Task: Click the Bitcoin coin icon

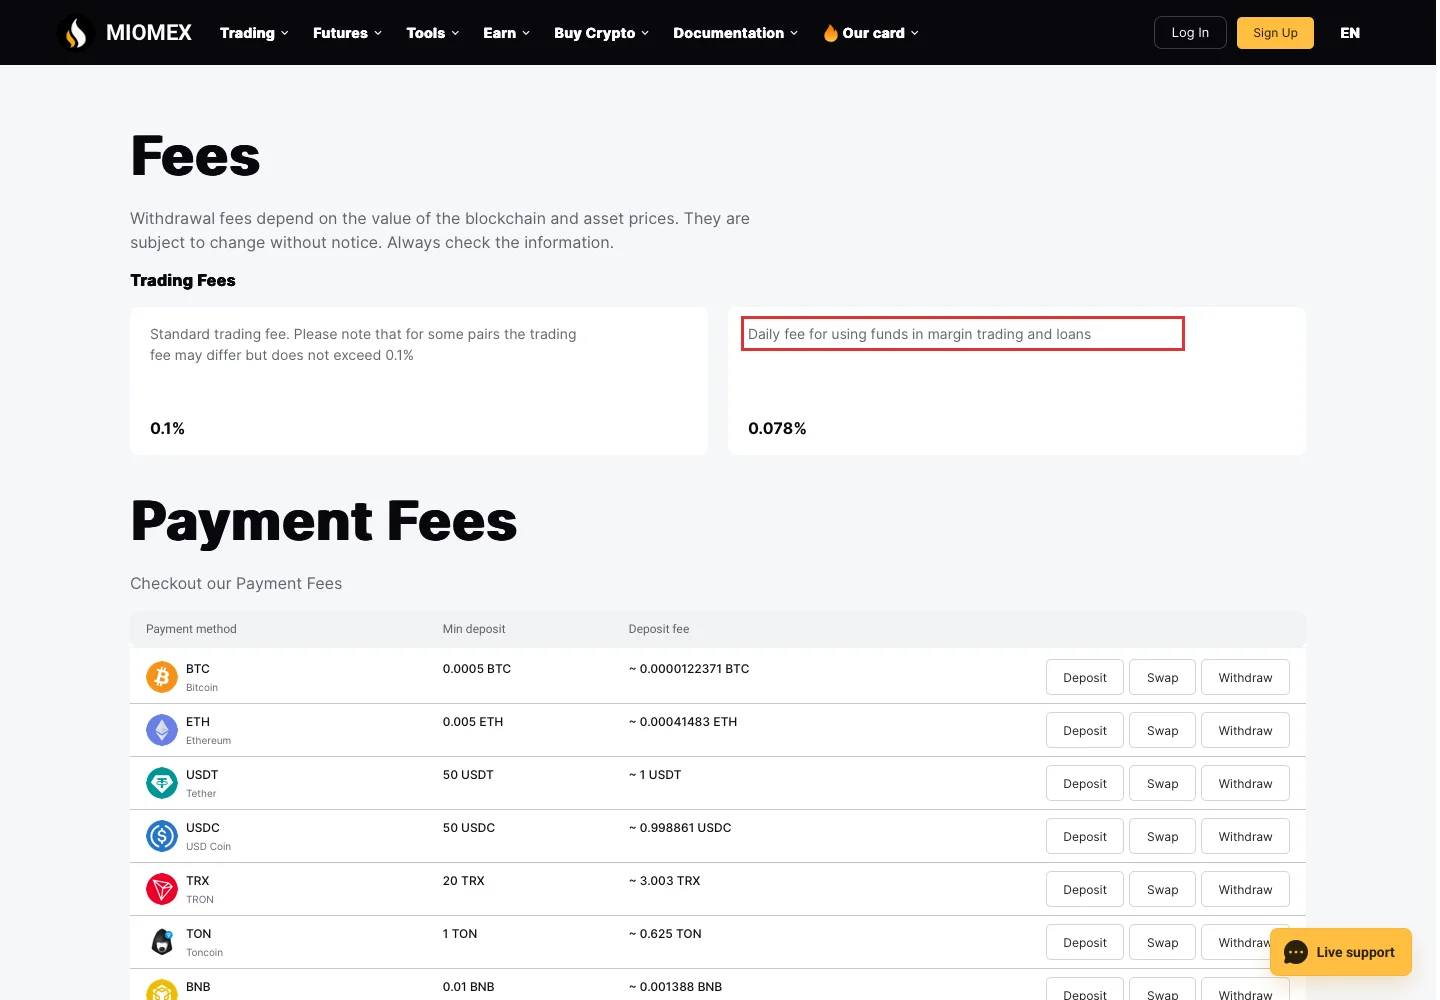Action: pyautogui.click(x=162, y=677)
